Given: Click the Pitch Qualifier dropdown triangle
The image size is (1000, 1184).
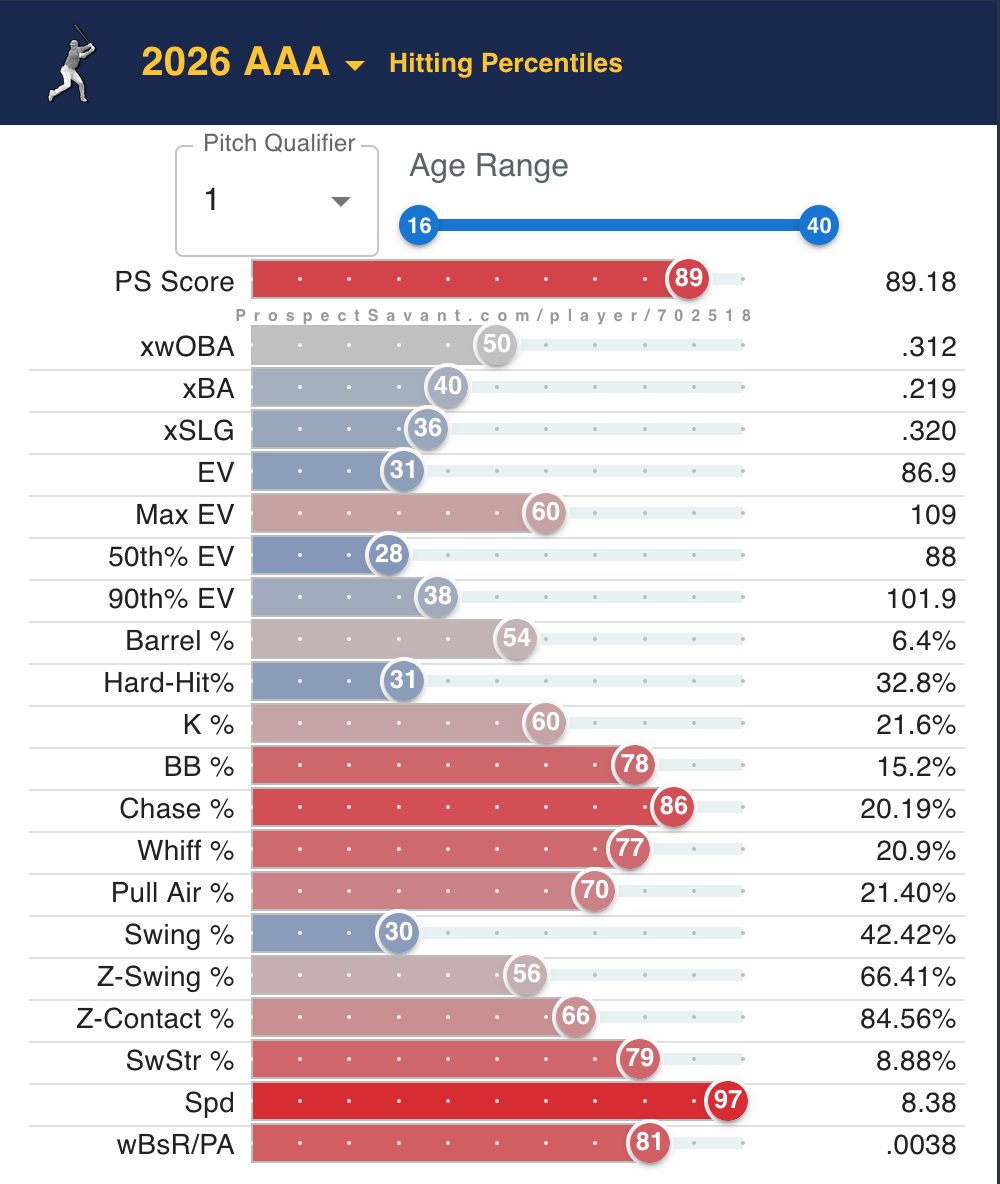Looking at the screenshot, I should (x=341, y=201).
